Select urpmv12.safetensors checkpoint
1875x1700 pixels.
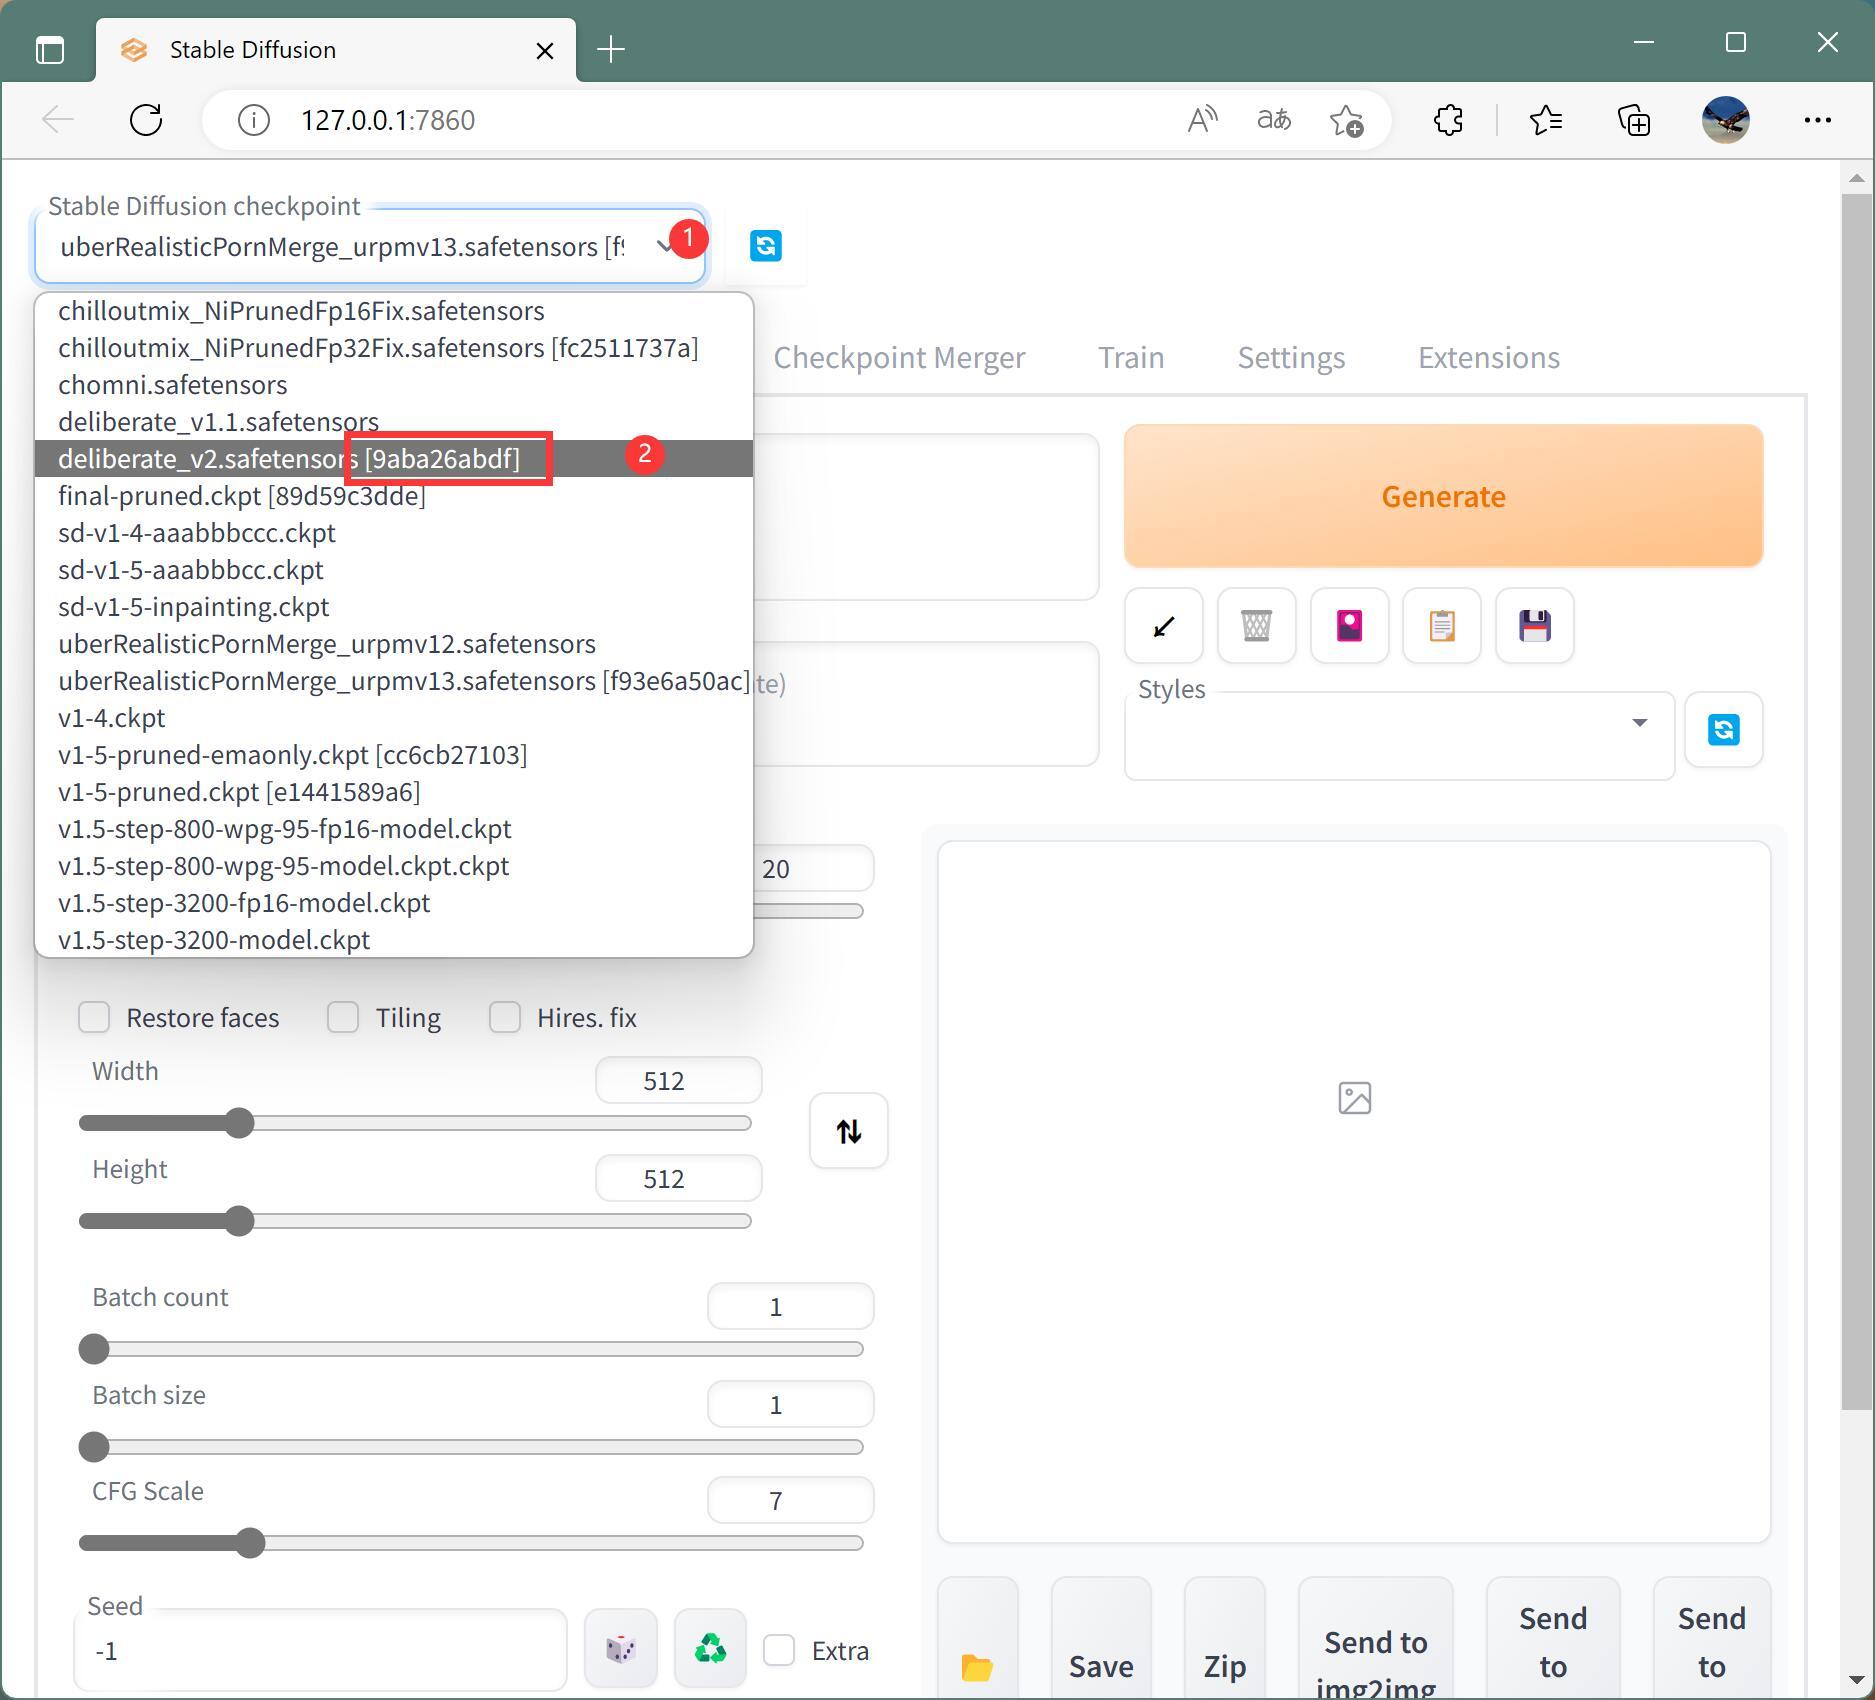394,644
